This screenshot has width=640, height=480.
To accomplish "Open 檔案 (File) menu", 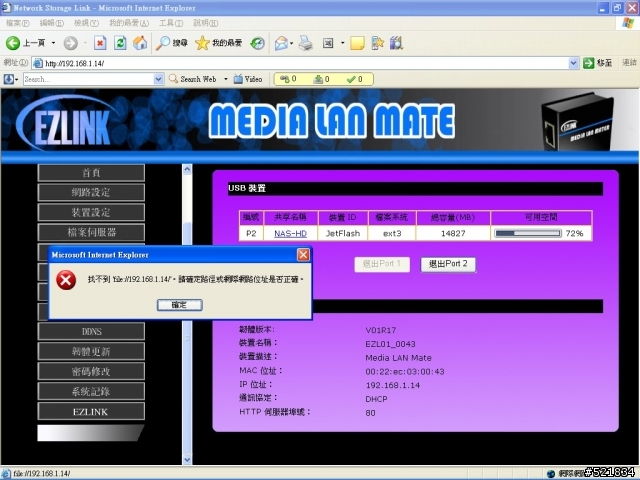I will coord(18,23).
